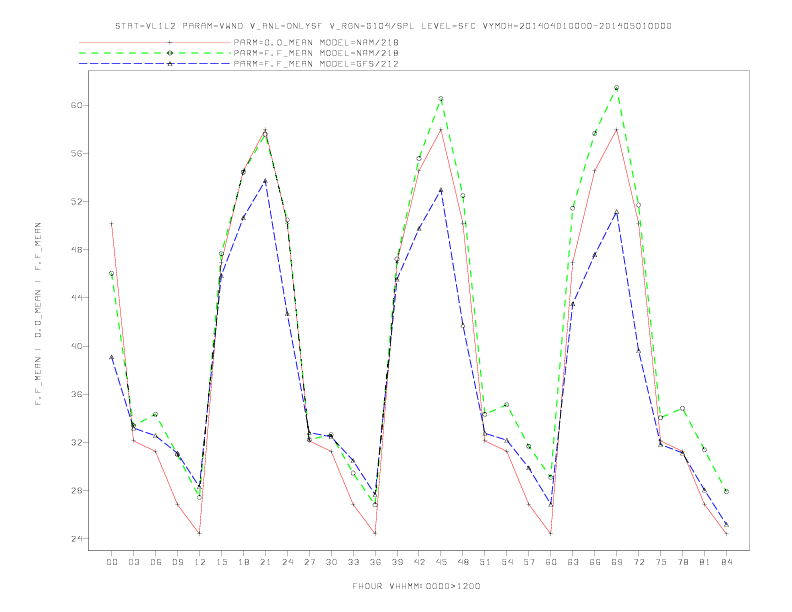Viewport: 792px width, 612px height.
Task: Click the x-axis tick label 15
Action: (x=221, y=562)
